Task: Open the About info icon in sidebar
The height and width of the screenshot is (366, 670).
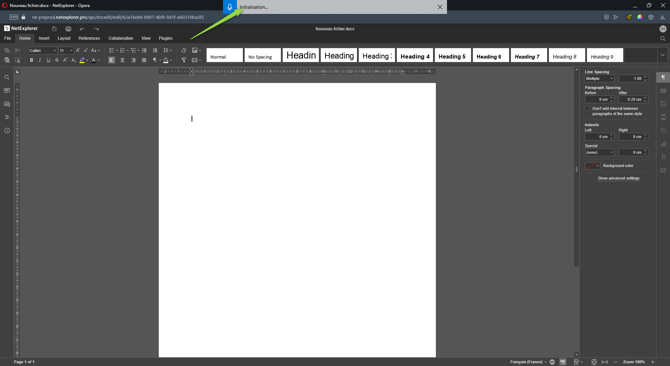Action: [x=7, y=131]
